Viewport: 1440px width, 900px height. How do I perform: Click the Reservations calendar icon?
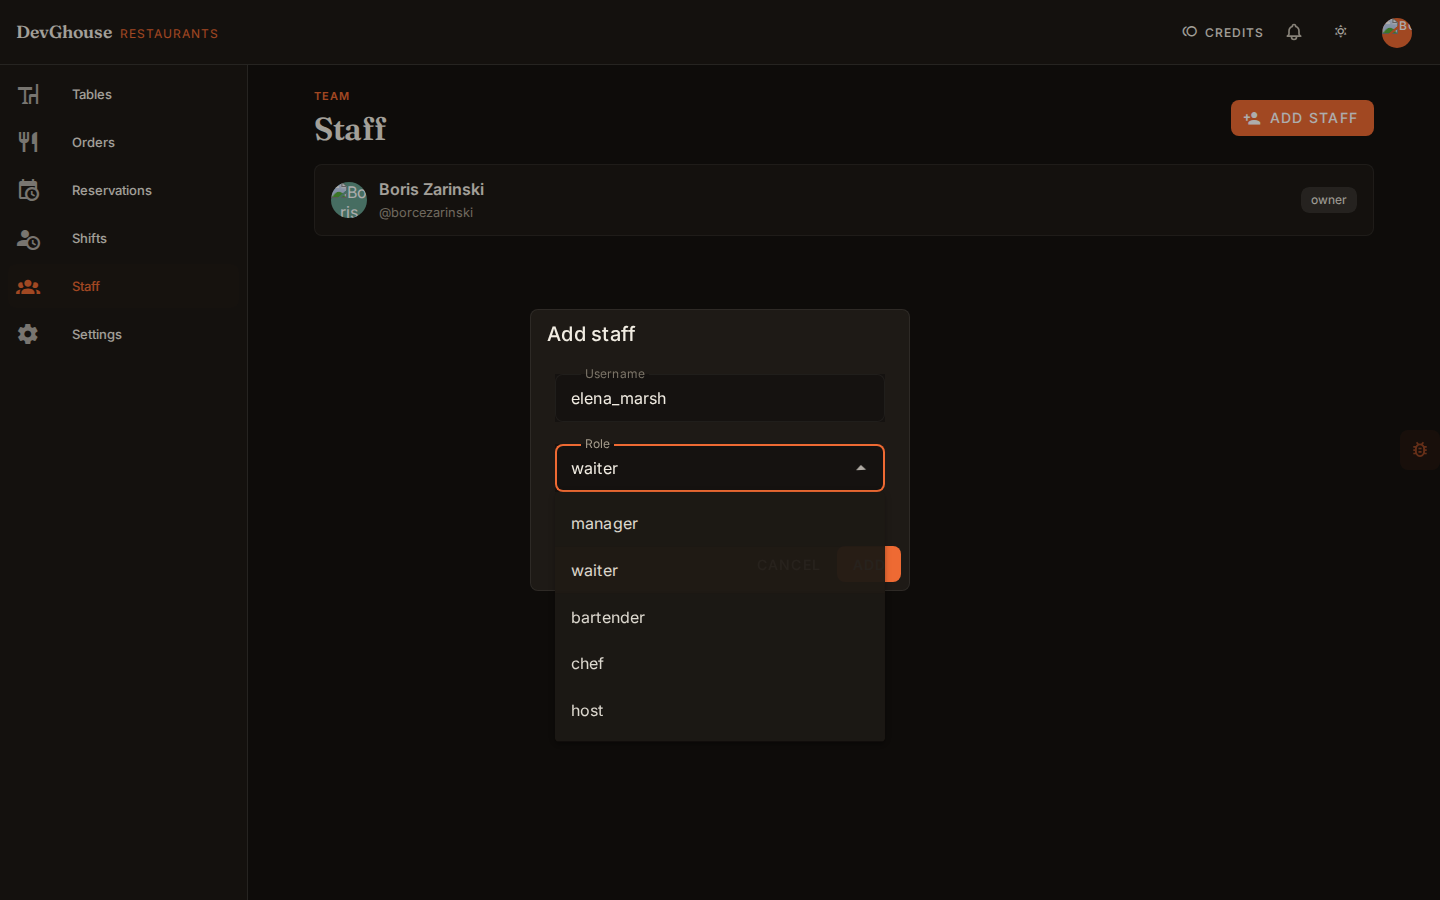(x=28, y=190)
